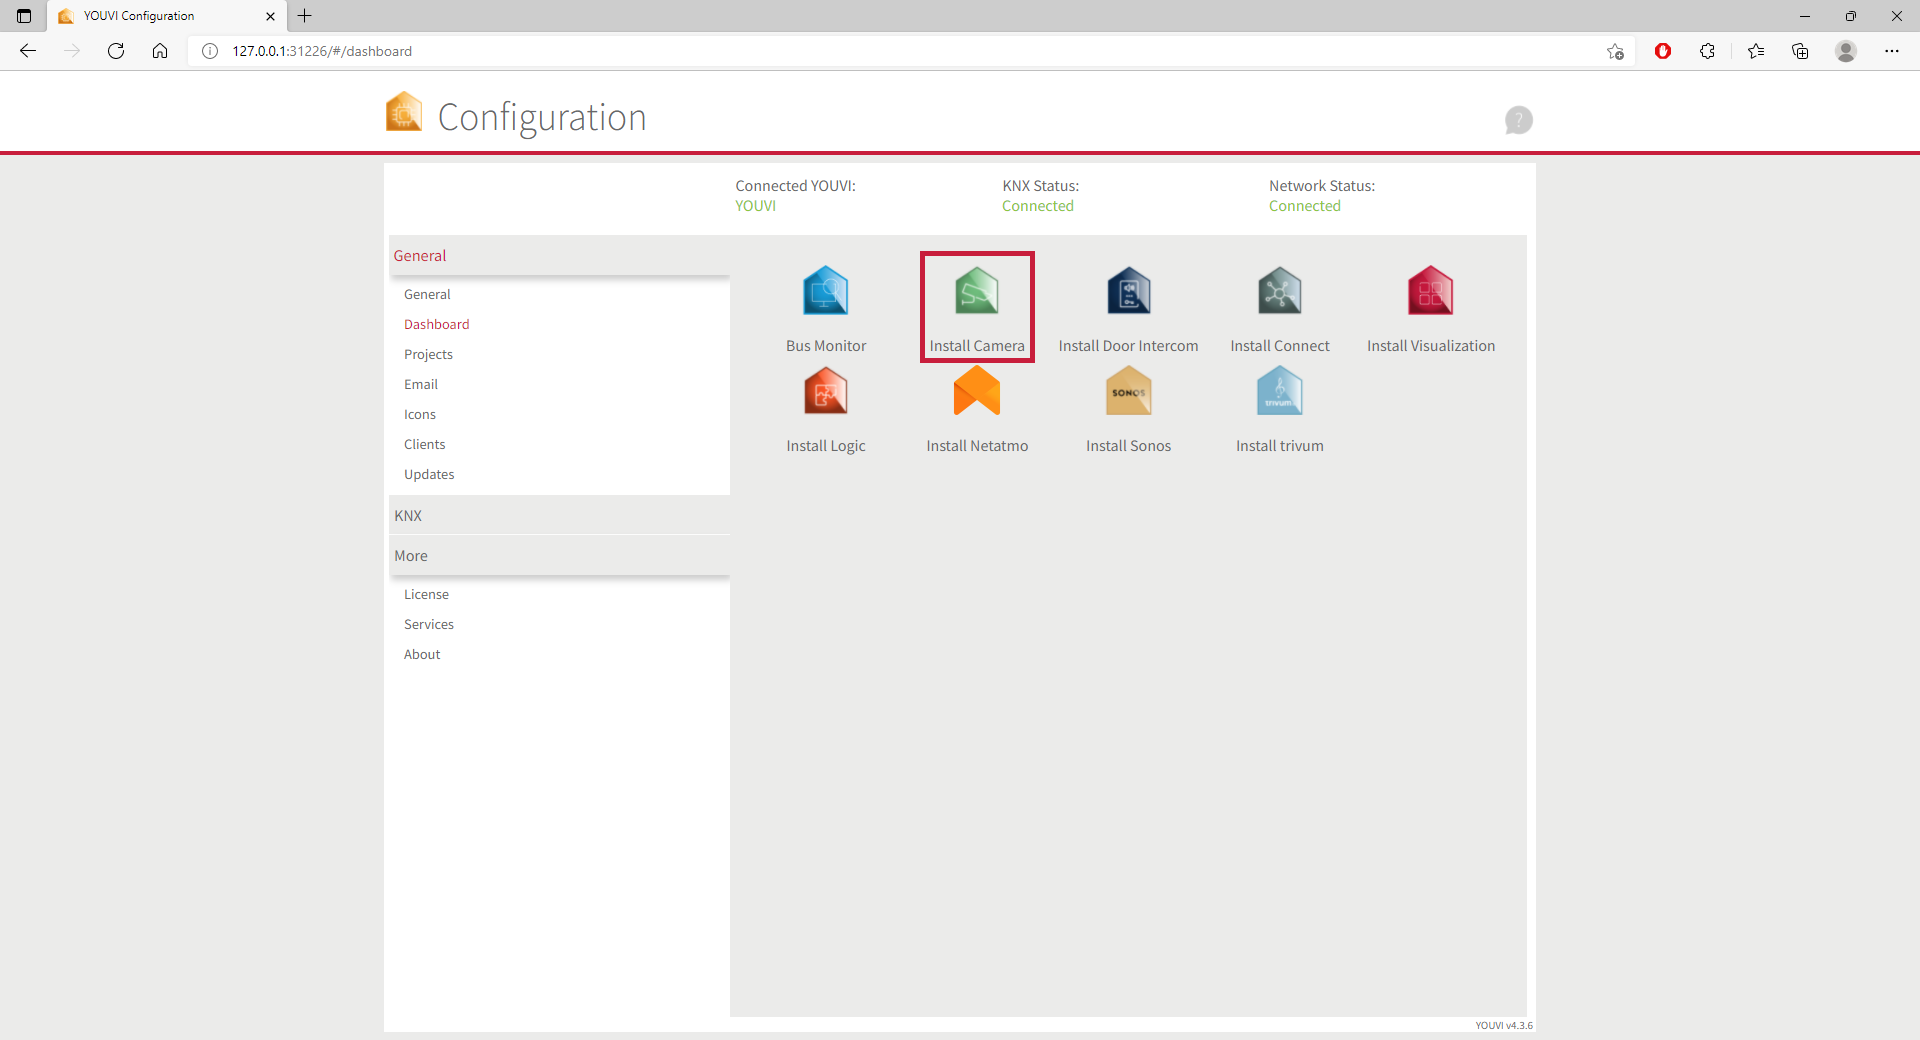Collapse the More sidebar section
Viewport: 1920px width, 1040px height.
411,556
